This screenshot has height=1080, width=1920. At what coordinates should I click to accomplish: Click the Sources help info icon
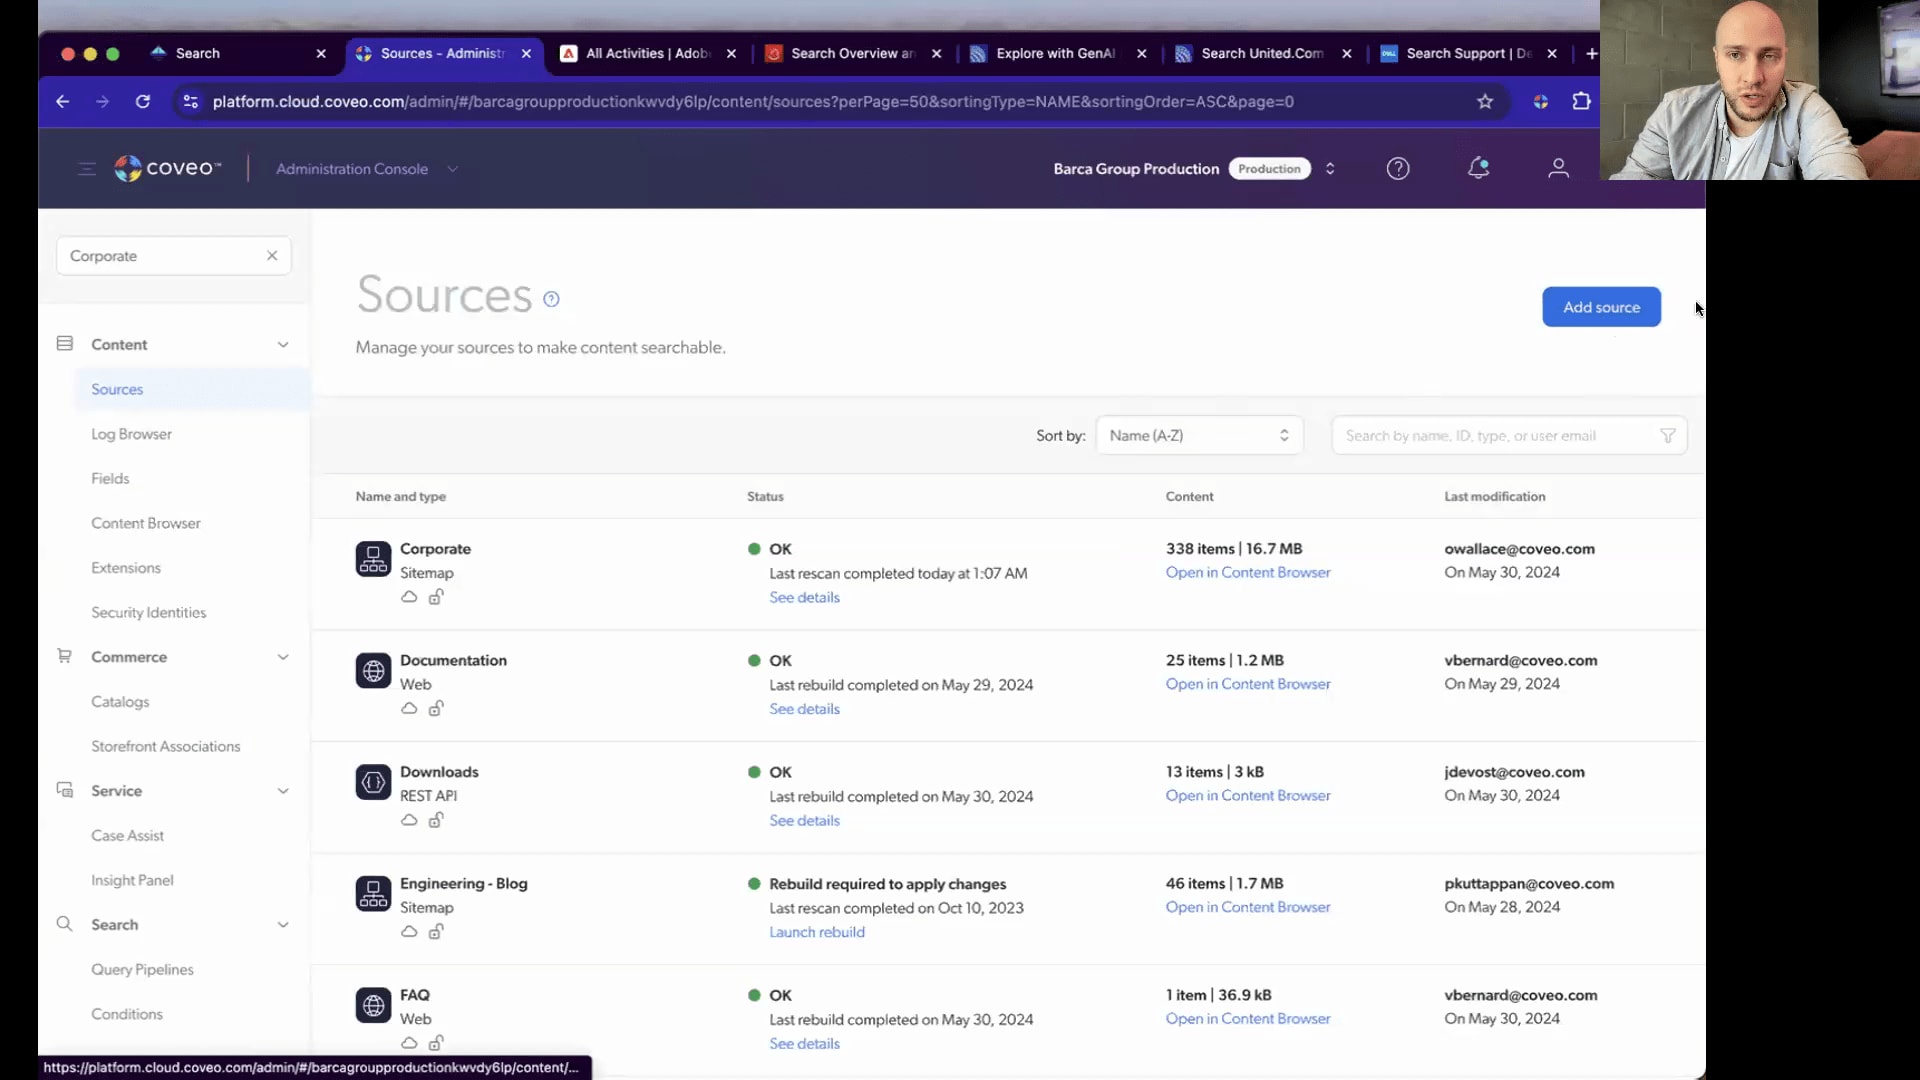[x=551, y=299]
